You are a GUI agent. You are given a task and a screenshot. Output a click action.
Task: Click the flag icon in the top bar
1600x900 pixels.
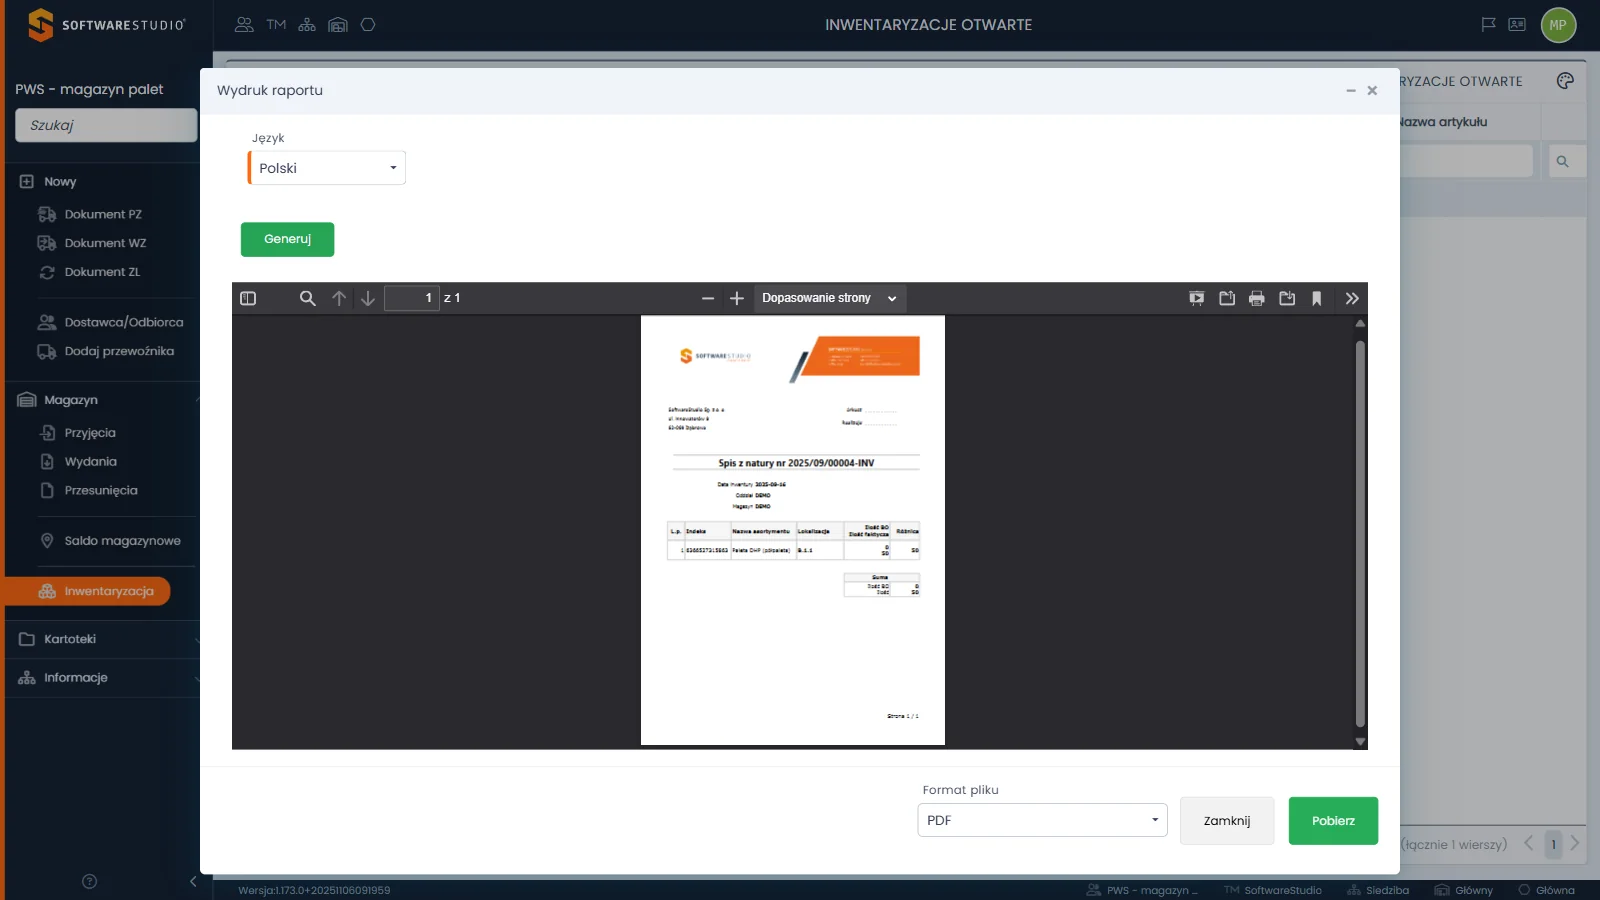[x=1488, y=24]
